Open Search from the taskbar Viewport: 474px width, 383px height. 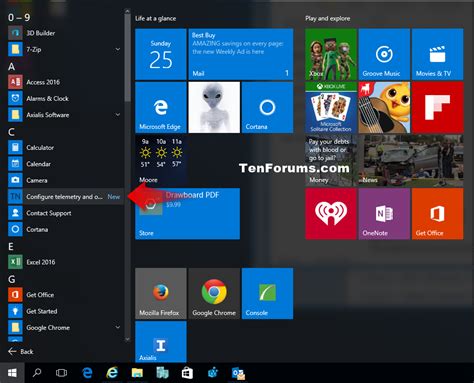tap(37, 373)
